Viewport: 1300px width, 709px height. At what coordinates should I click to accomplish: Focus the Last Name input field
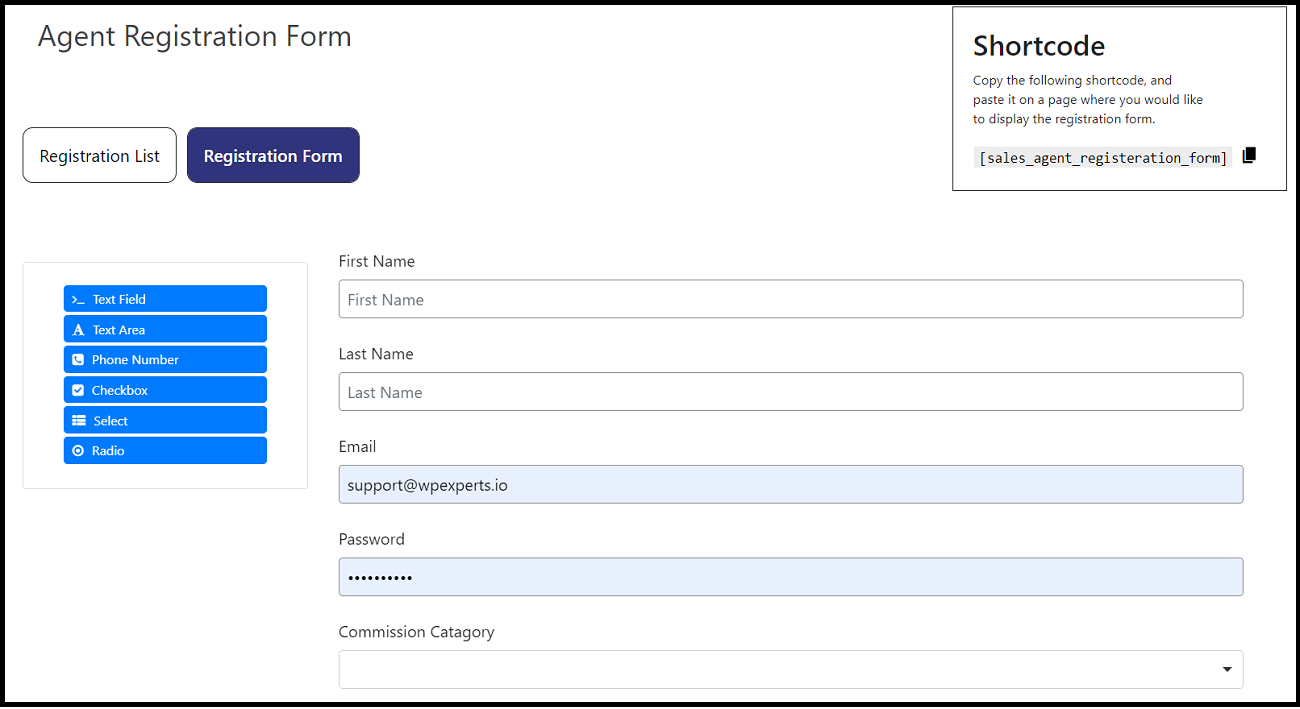[x=791, y=392]
